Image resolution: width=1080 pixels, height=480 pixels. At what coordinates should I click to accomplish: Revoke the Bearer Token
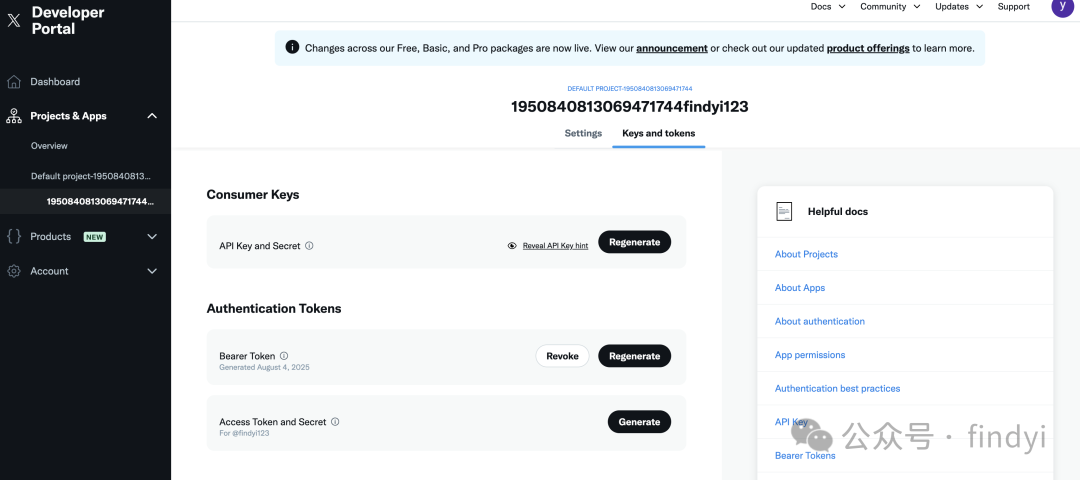562,356
